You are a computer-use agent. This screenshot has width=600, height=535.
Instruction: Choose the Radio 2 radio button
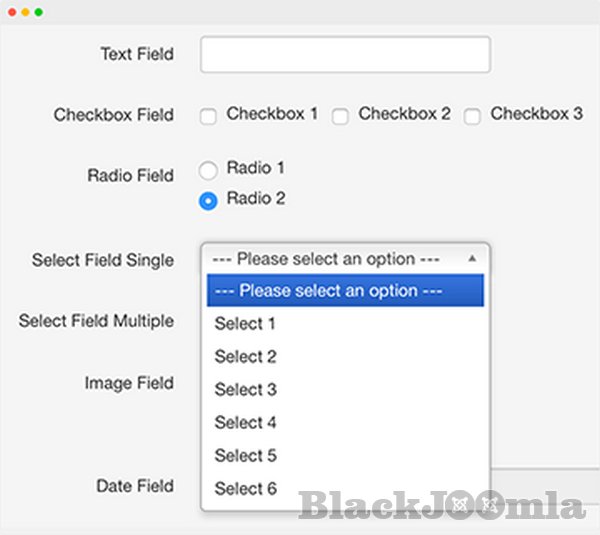208,200
